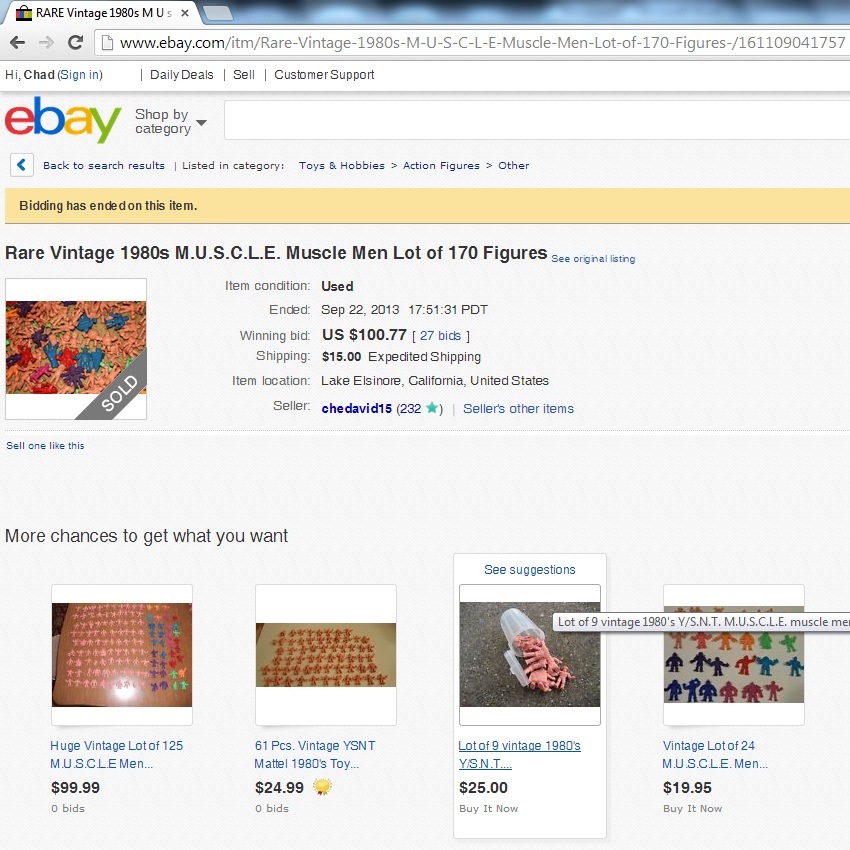Open the Huge Vintage Lot of 125 thumbnail
Screen dimensions: 850x850
click(122, 654)
